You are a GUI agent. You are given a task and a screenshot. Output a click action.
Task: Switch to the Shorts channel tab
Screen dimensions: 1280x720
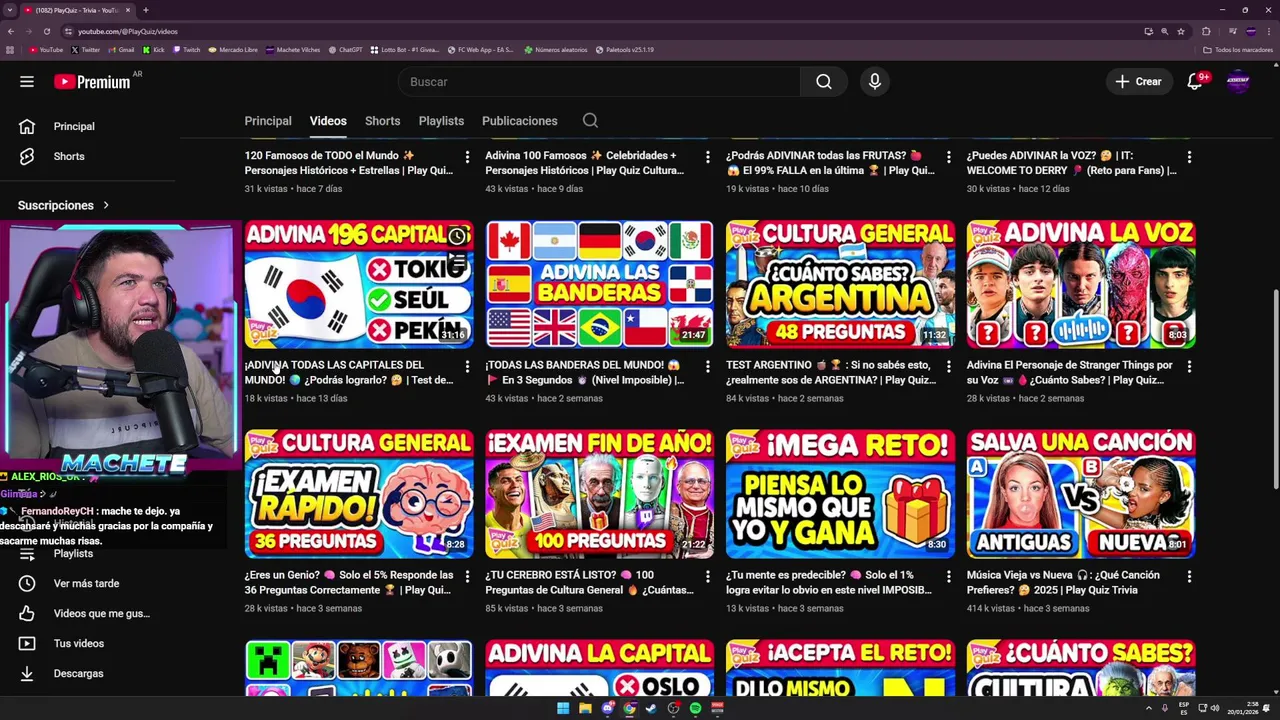(382, 121)
